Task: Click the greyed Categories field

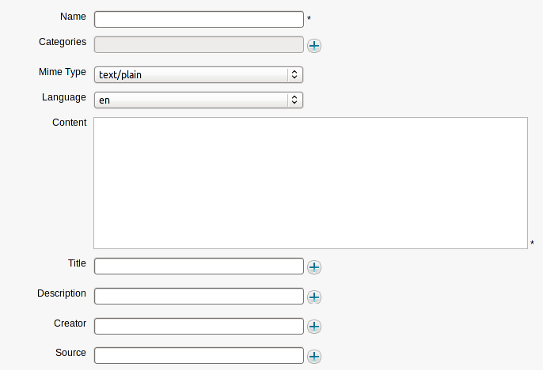Action: pos(199,45)
